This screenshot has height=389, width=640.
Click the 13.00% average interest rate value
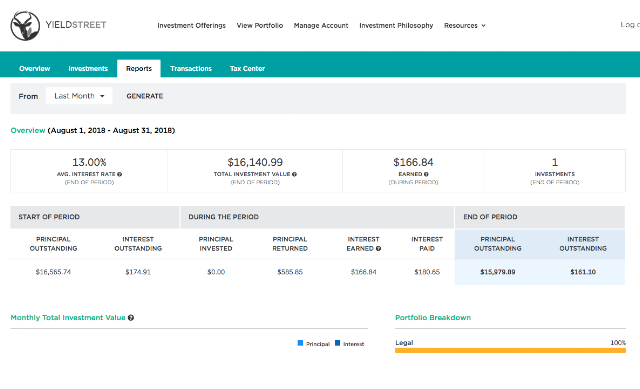89,162
